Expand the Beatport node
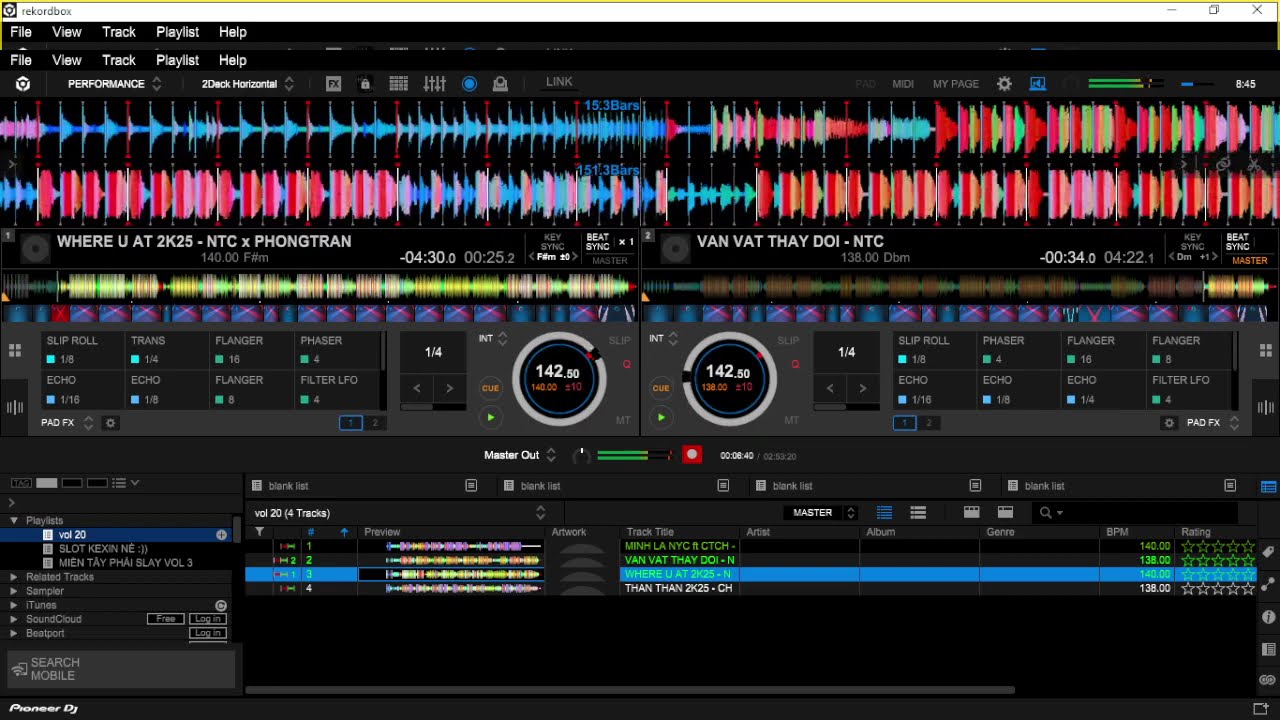 14,633
